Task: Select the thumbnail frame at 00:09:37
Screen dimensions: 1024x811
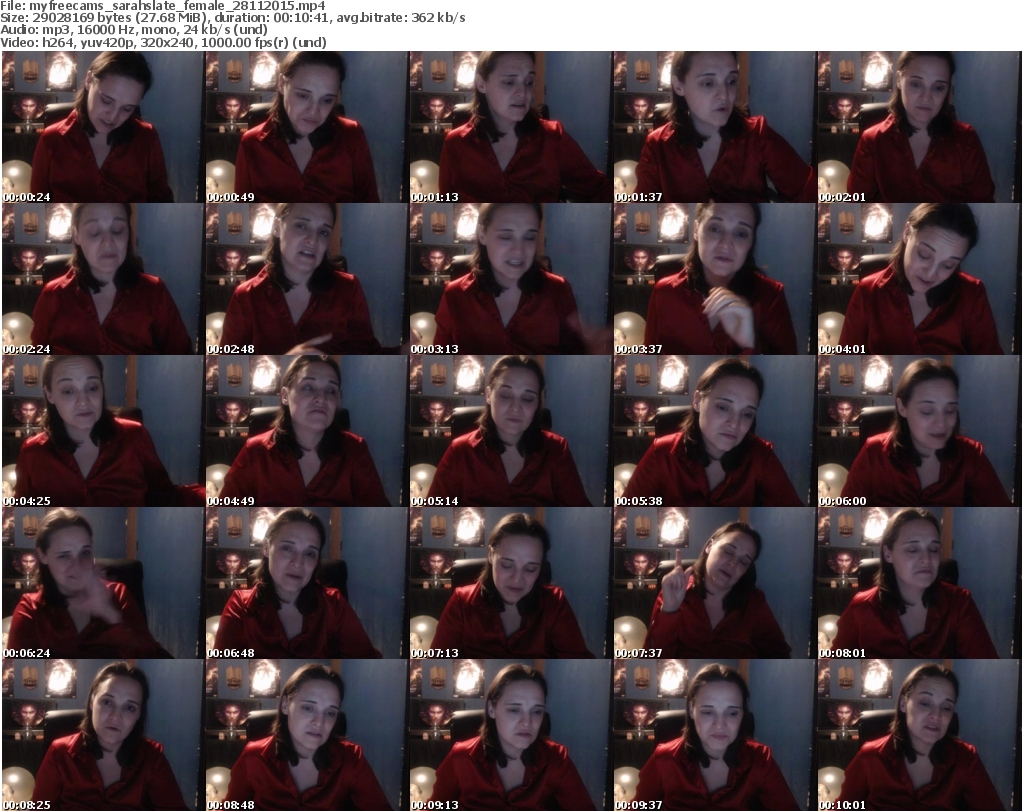Action: click(715, 735)
